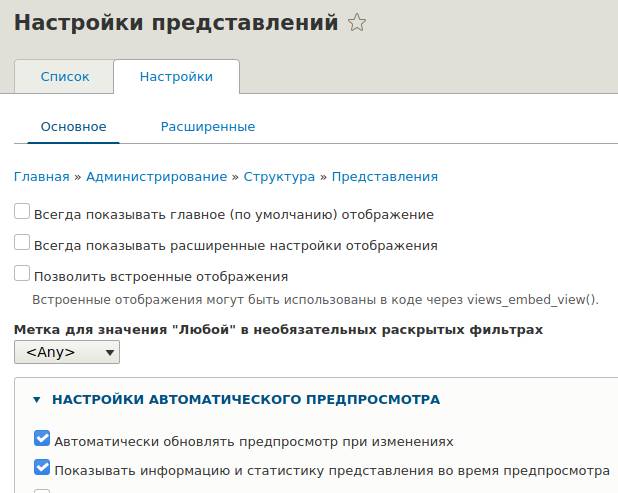The height and width of the screenshot is (493, 618).
Task: Click the star bookmark icon beside the title
Action: [x=357, y=22]
